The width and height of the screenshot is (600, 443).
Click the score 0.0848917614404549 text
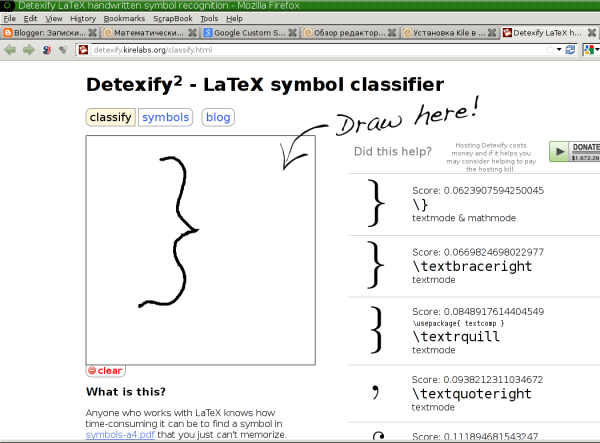coord(478,311)
